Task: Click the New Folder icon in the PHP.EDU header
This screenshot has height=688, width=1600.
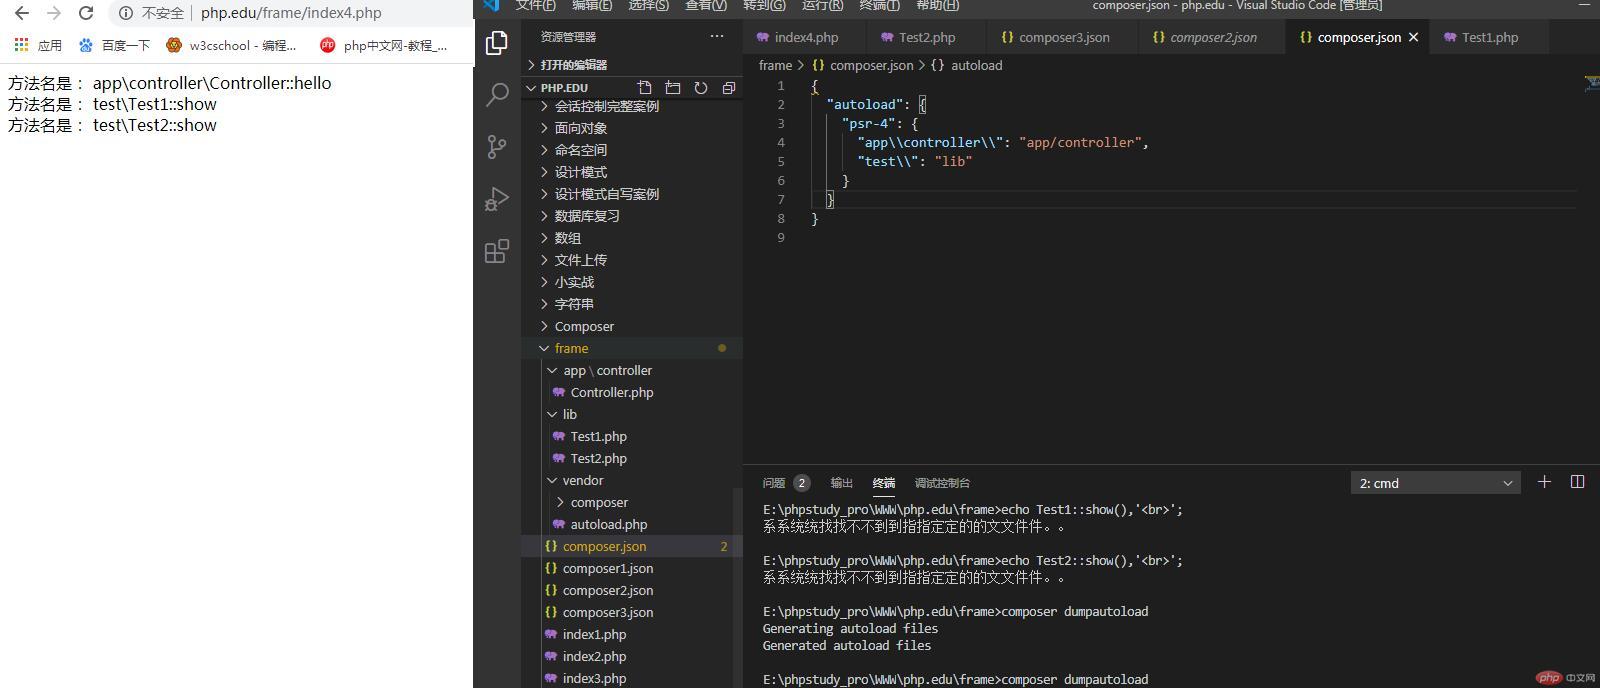Action: (x=673, y=88)
